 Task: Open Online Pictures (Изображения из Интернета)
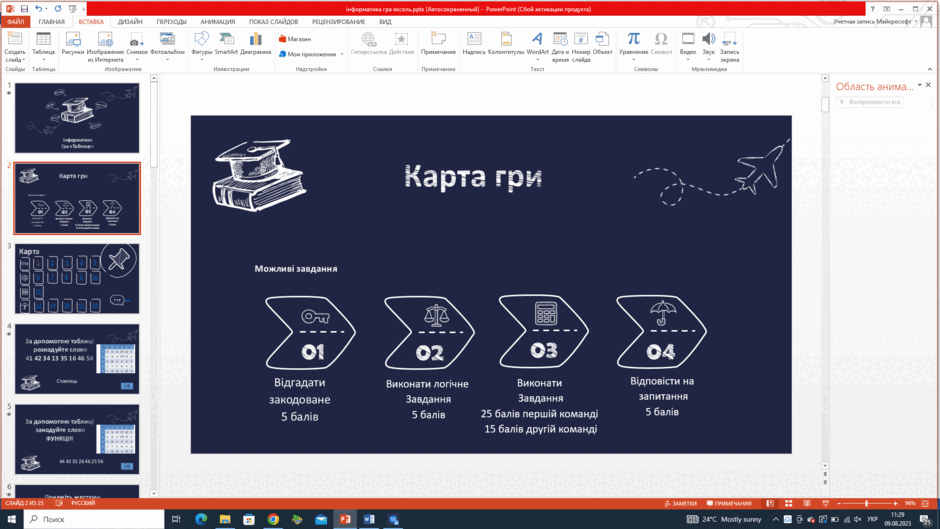[105, 47]
